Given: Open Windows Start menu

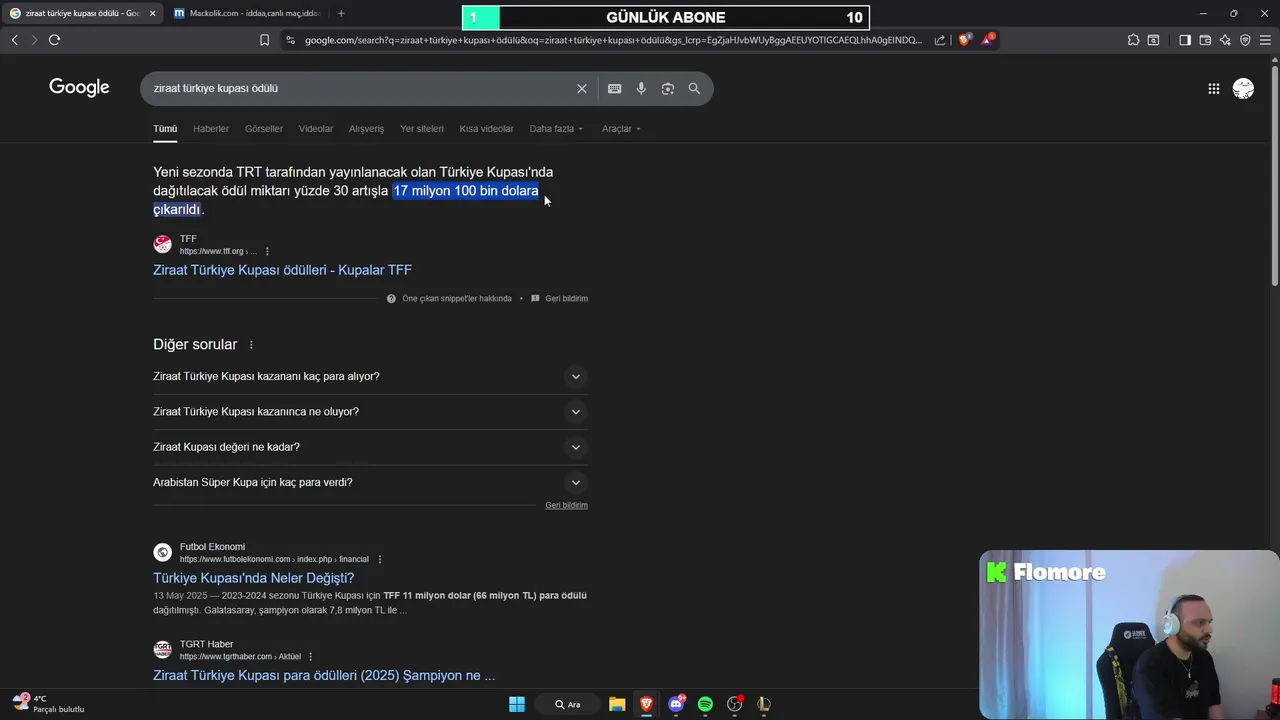Looking at the screenshot, I should (x=517, y=704).
